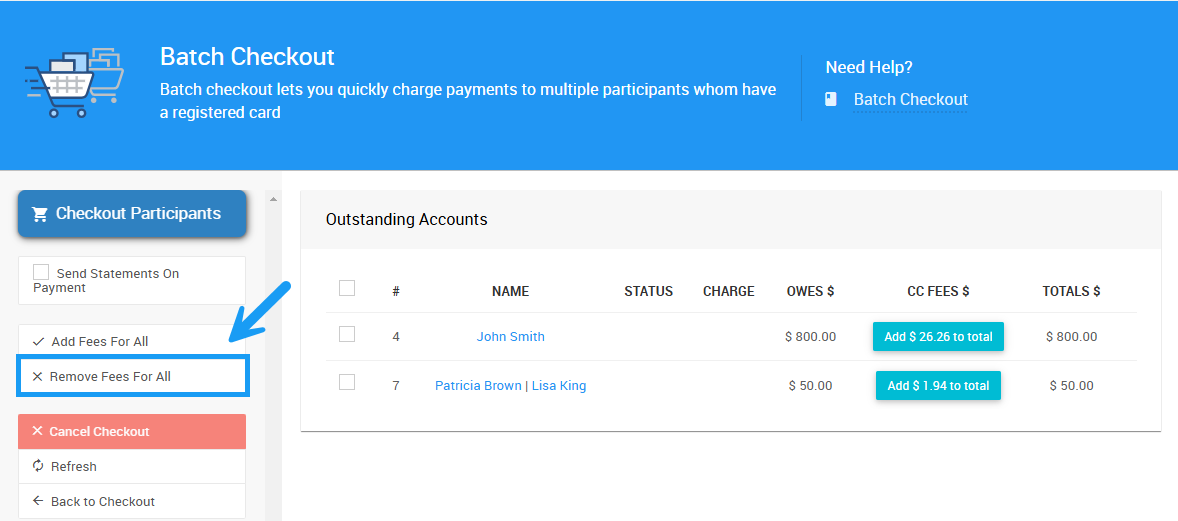Open John Smith's account link

point(510,337)
